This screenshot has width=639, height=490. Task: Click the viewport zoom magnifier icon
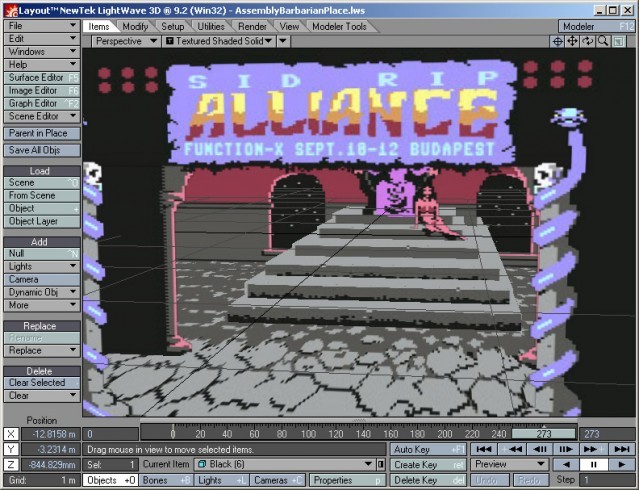pyautogui.click(x=603, y=42)
